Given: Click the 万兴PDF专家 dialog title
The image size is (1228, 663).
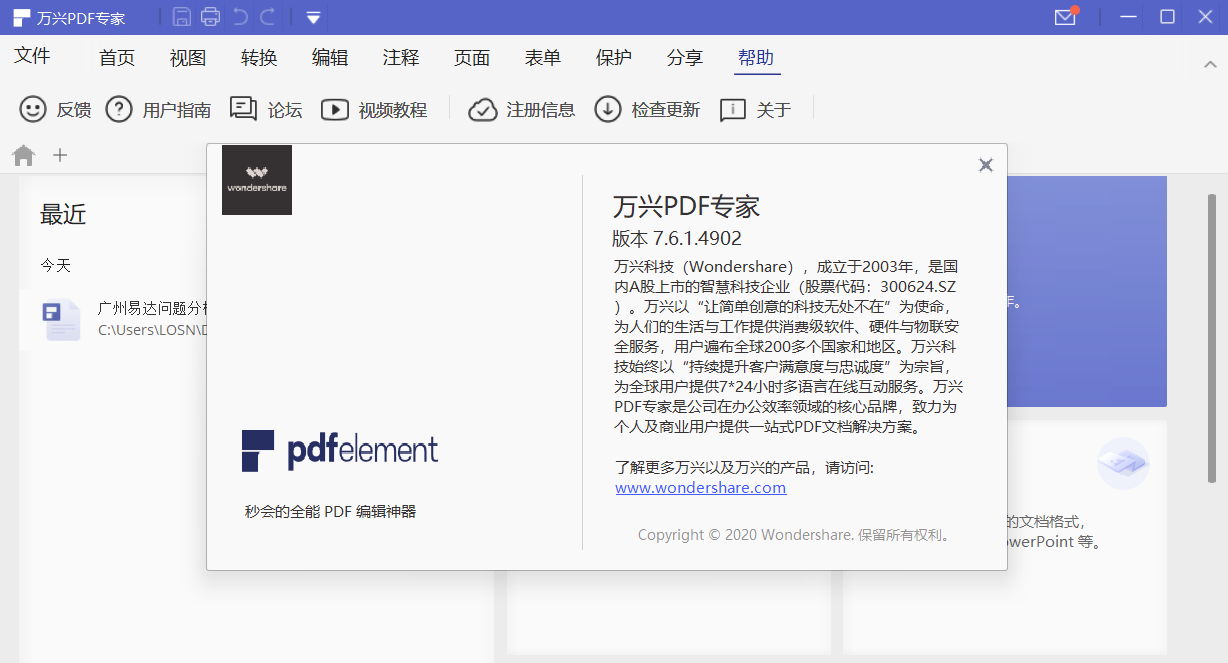Looking at the screenshot, I should point(686,207).
